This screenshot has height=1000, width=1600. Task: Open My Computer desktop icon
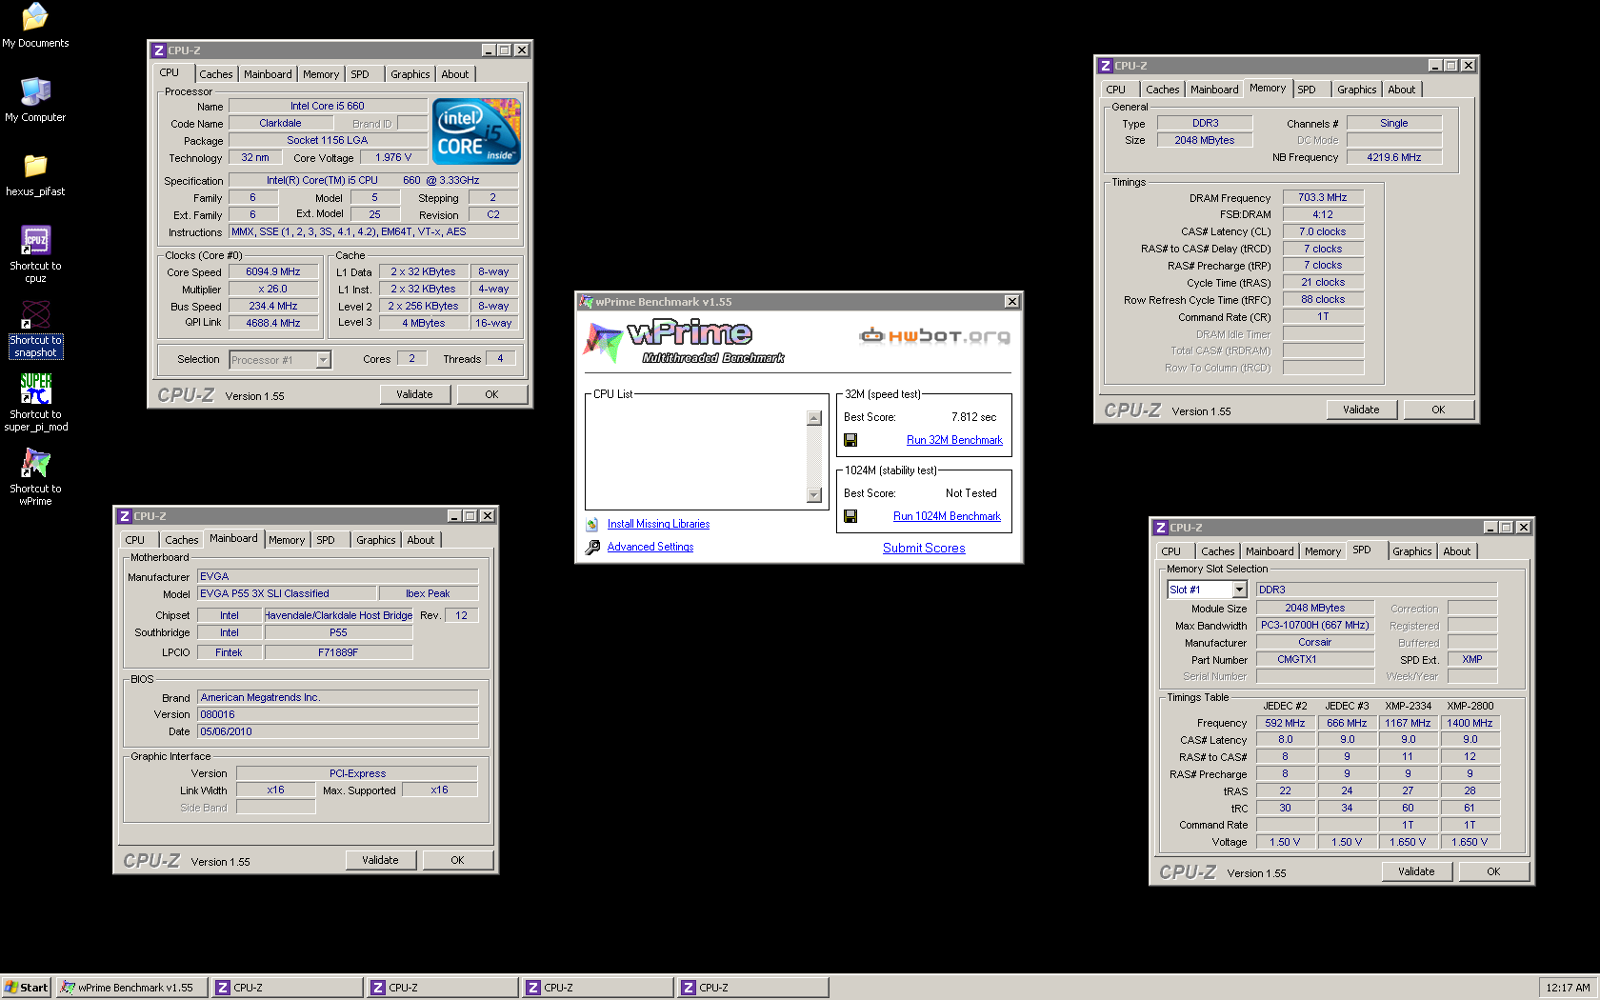[x=35, y=99]
